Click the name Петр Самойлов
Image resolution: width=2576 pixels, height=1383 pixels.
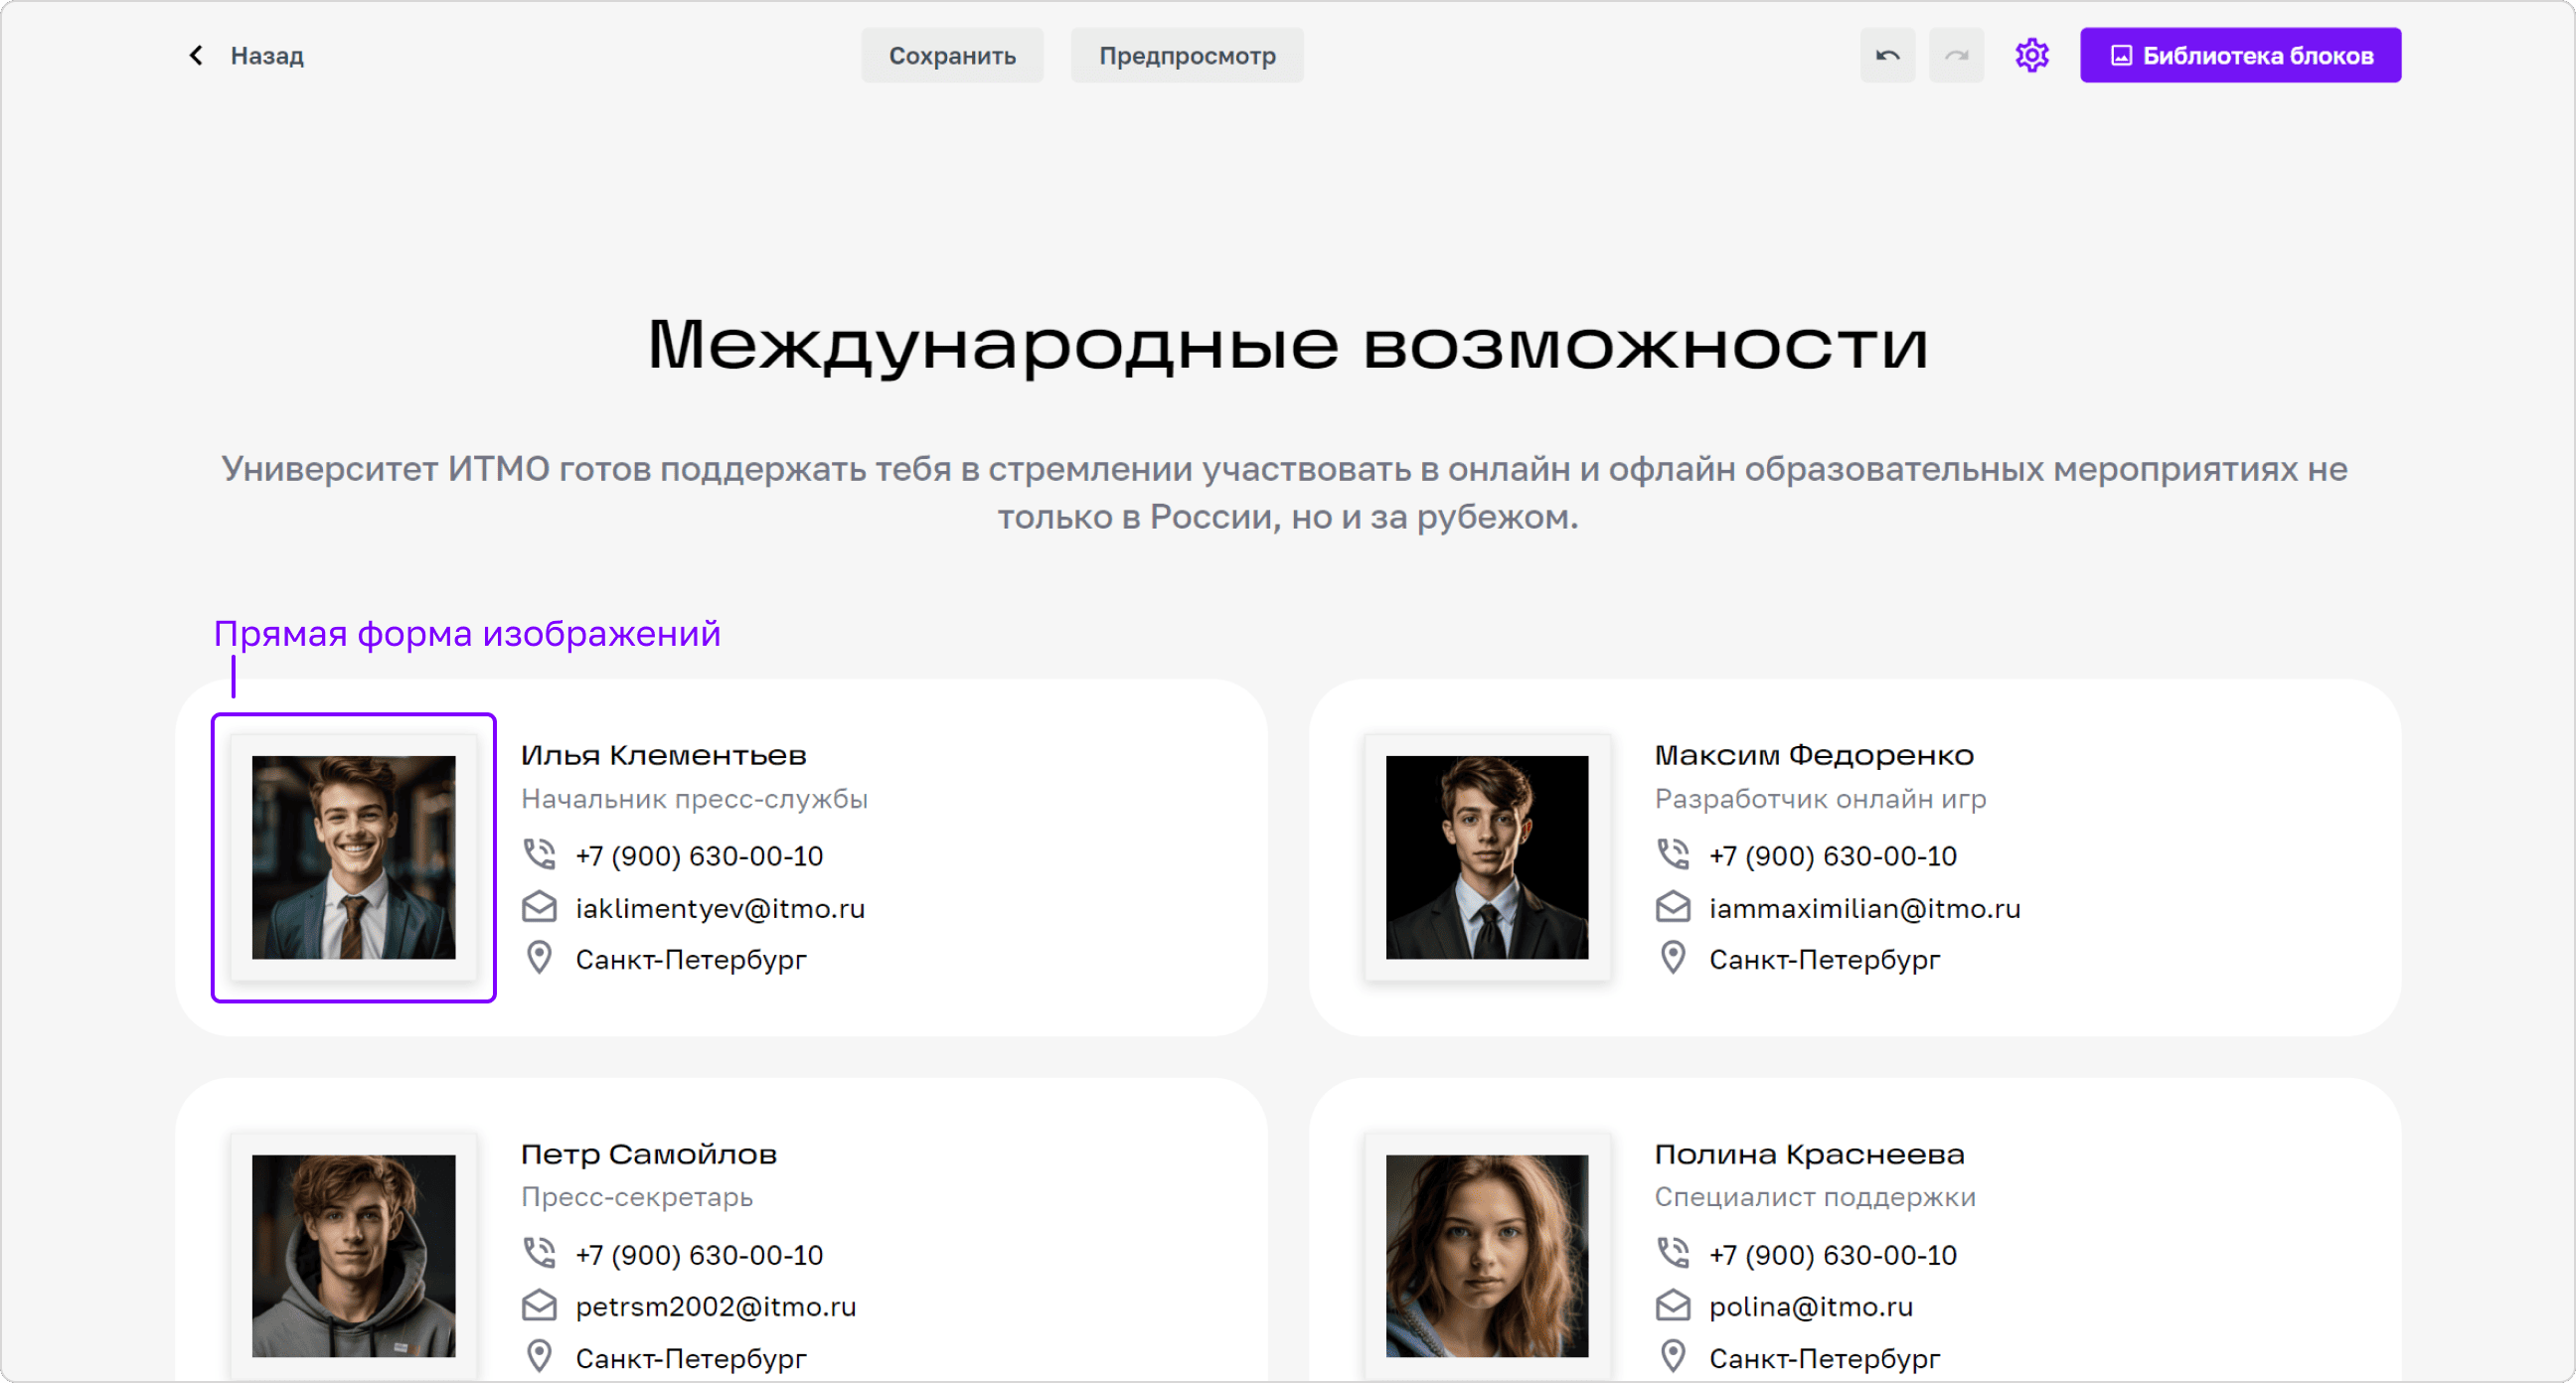click(x=649, y=1154)
